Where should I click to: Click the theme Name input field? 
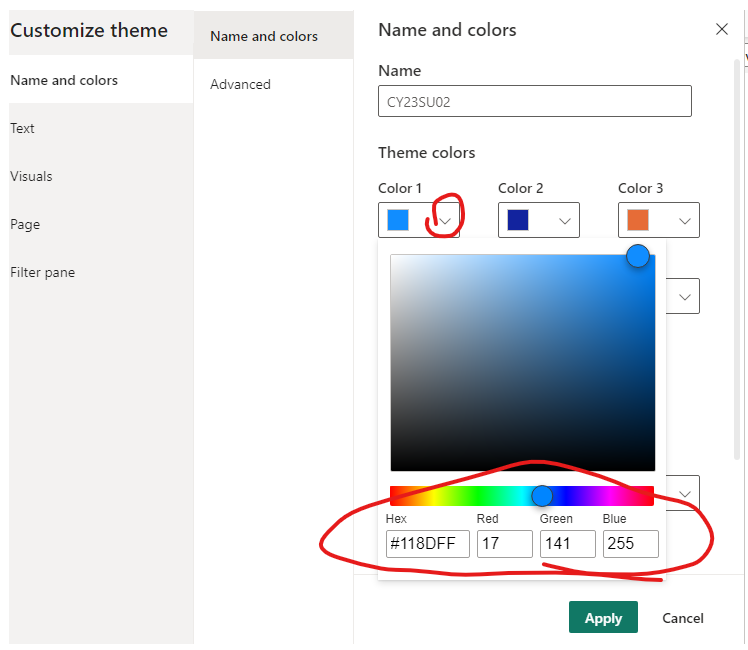pos(535,101)
